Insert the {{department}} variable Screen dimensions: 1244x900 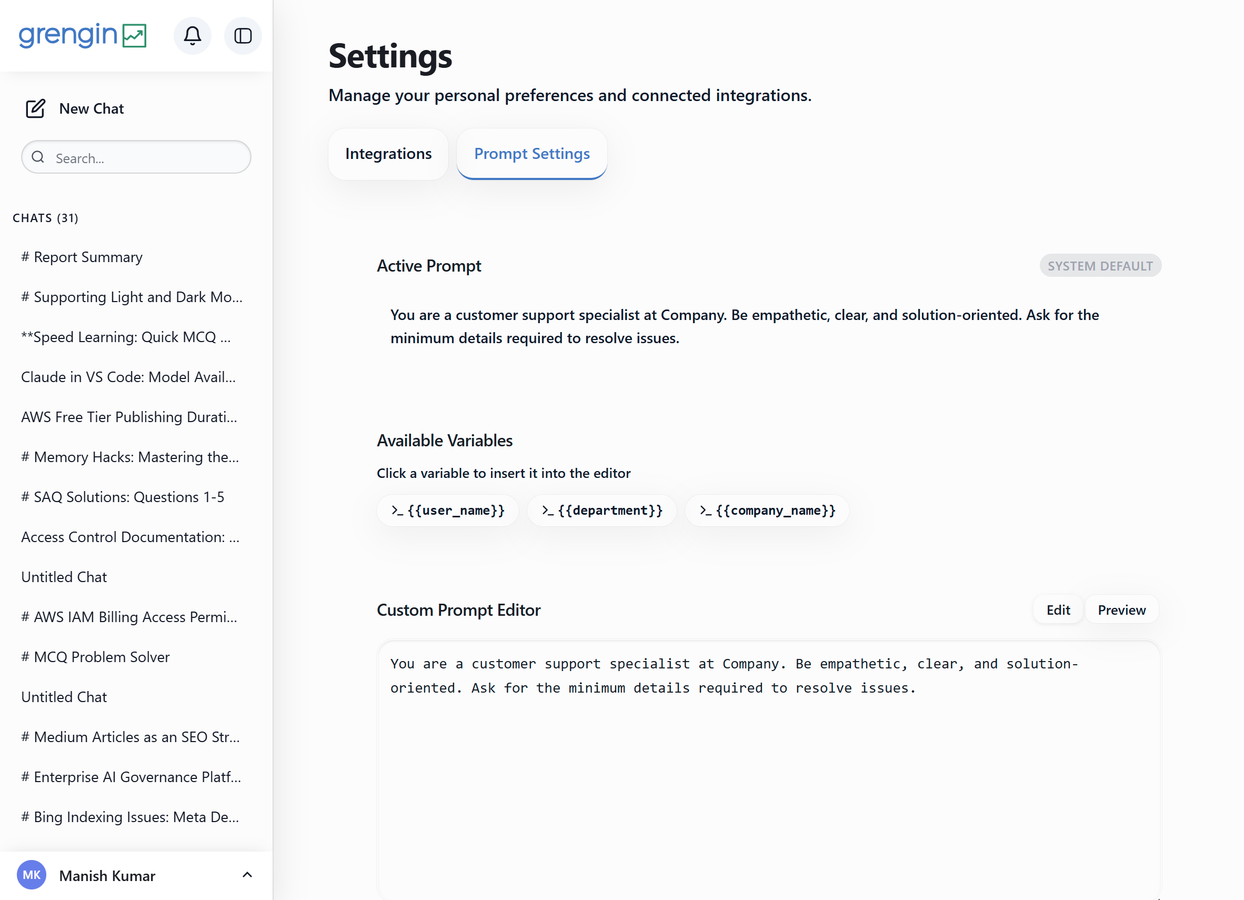point(602,510)
